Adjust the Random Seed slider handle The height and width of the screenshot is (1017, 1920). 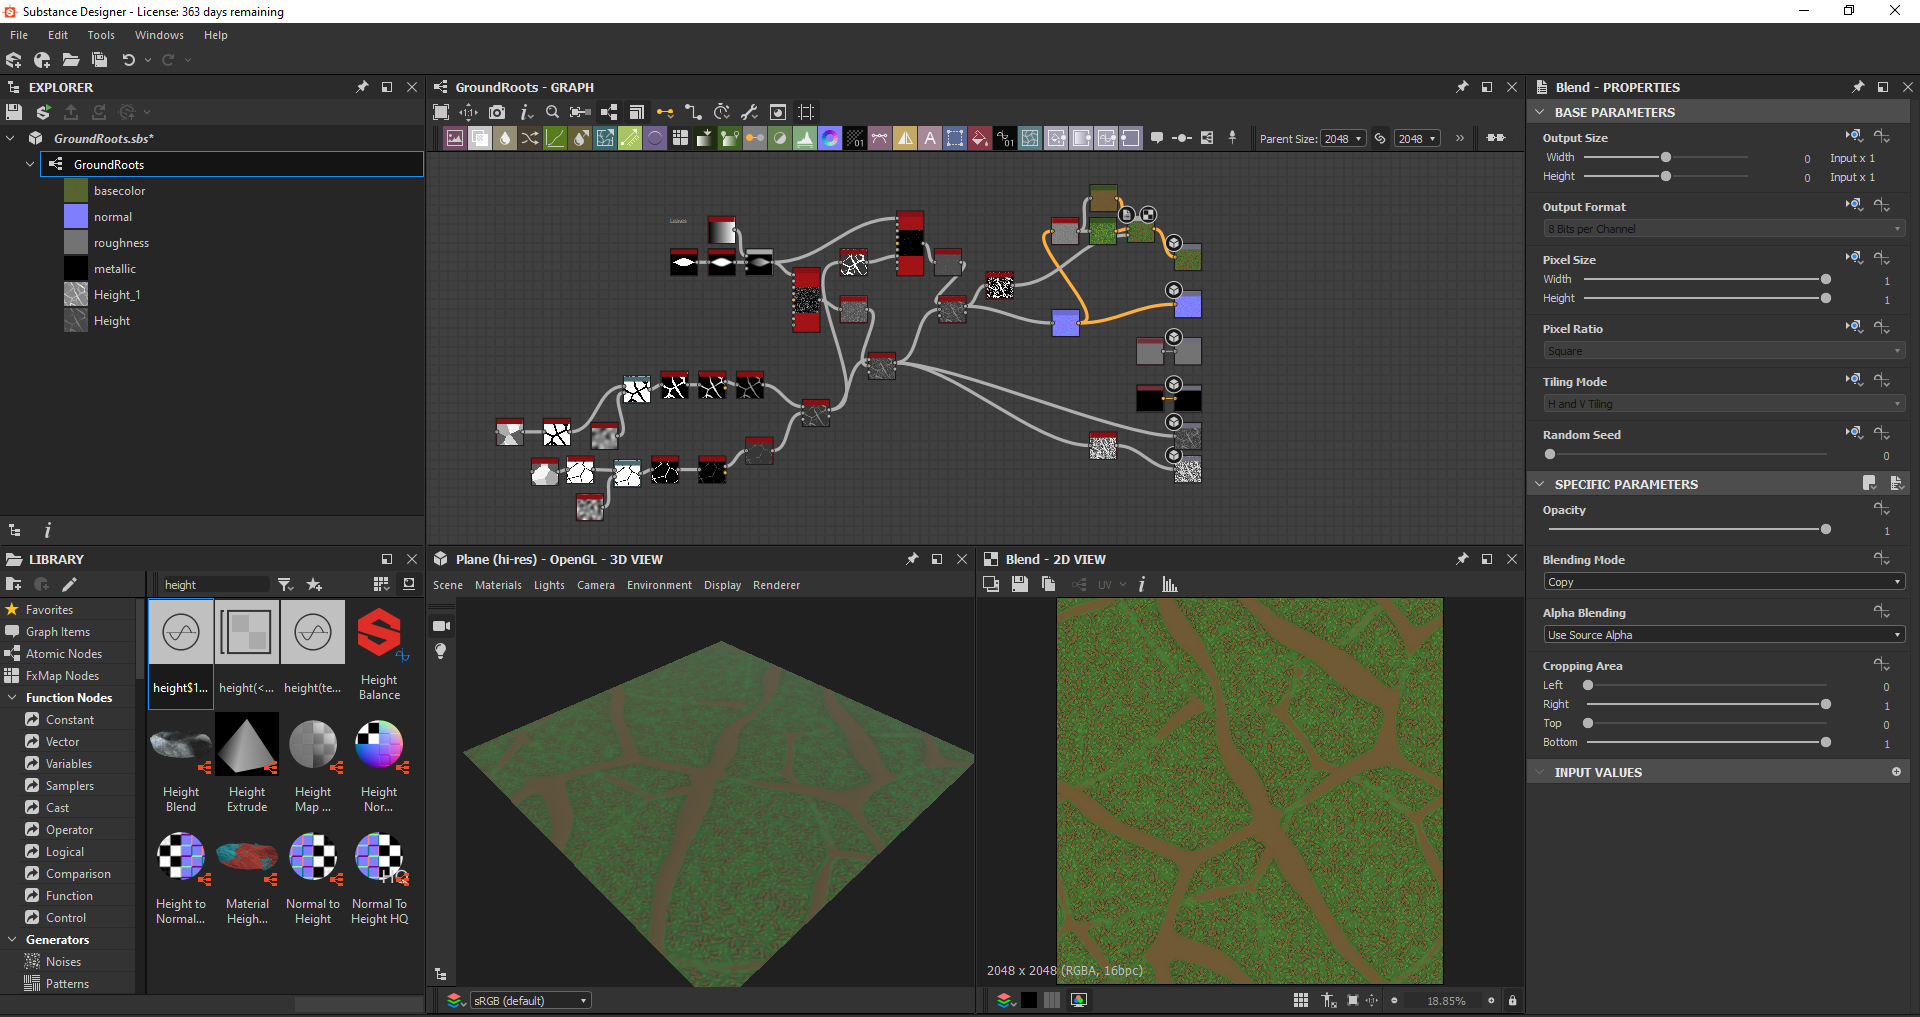pos(1550,454)
